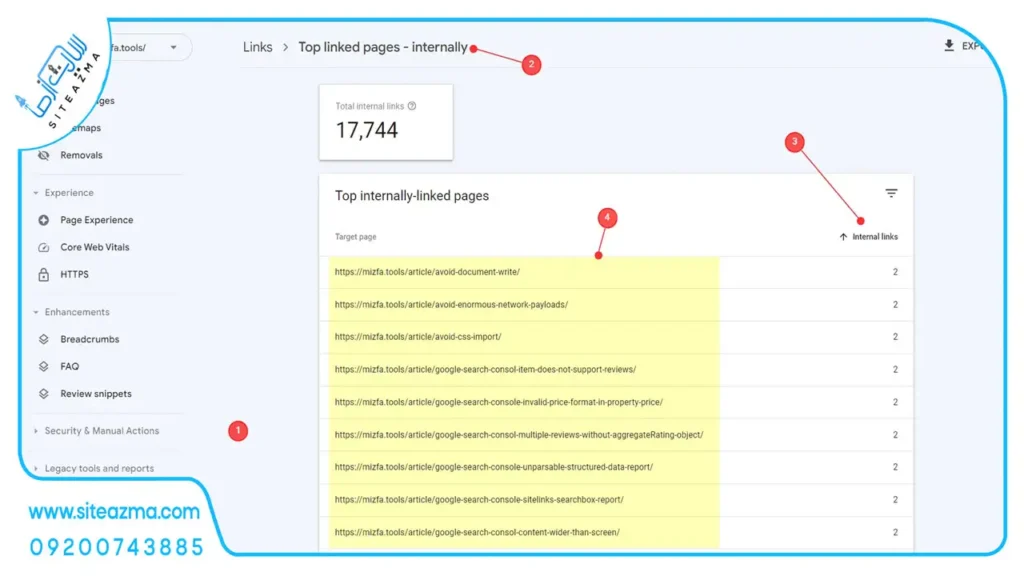Click link count 2 for avoid-css-import row

(895, 337)
